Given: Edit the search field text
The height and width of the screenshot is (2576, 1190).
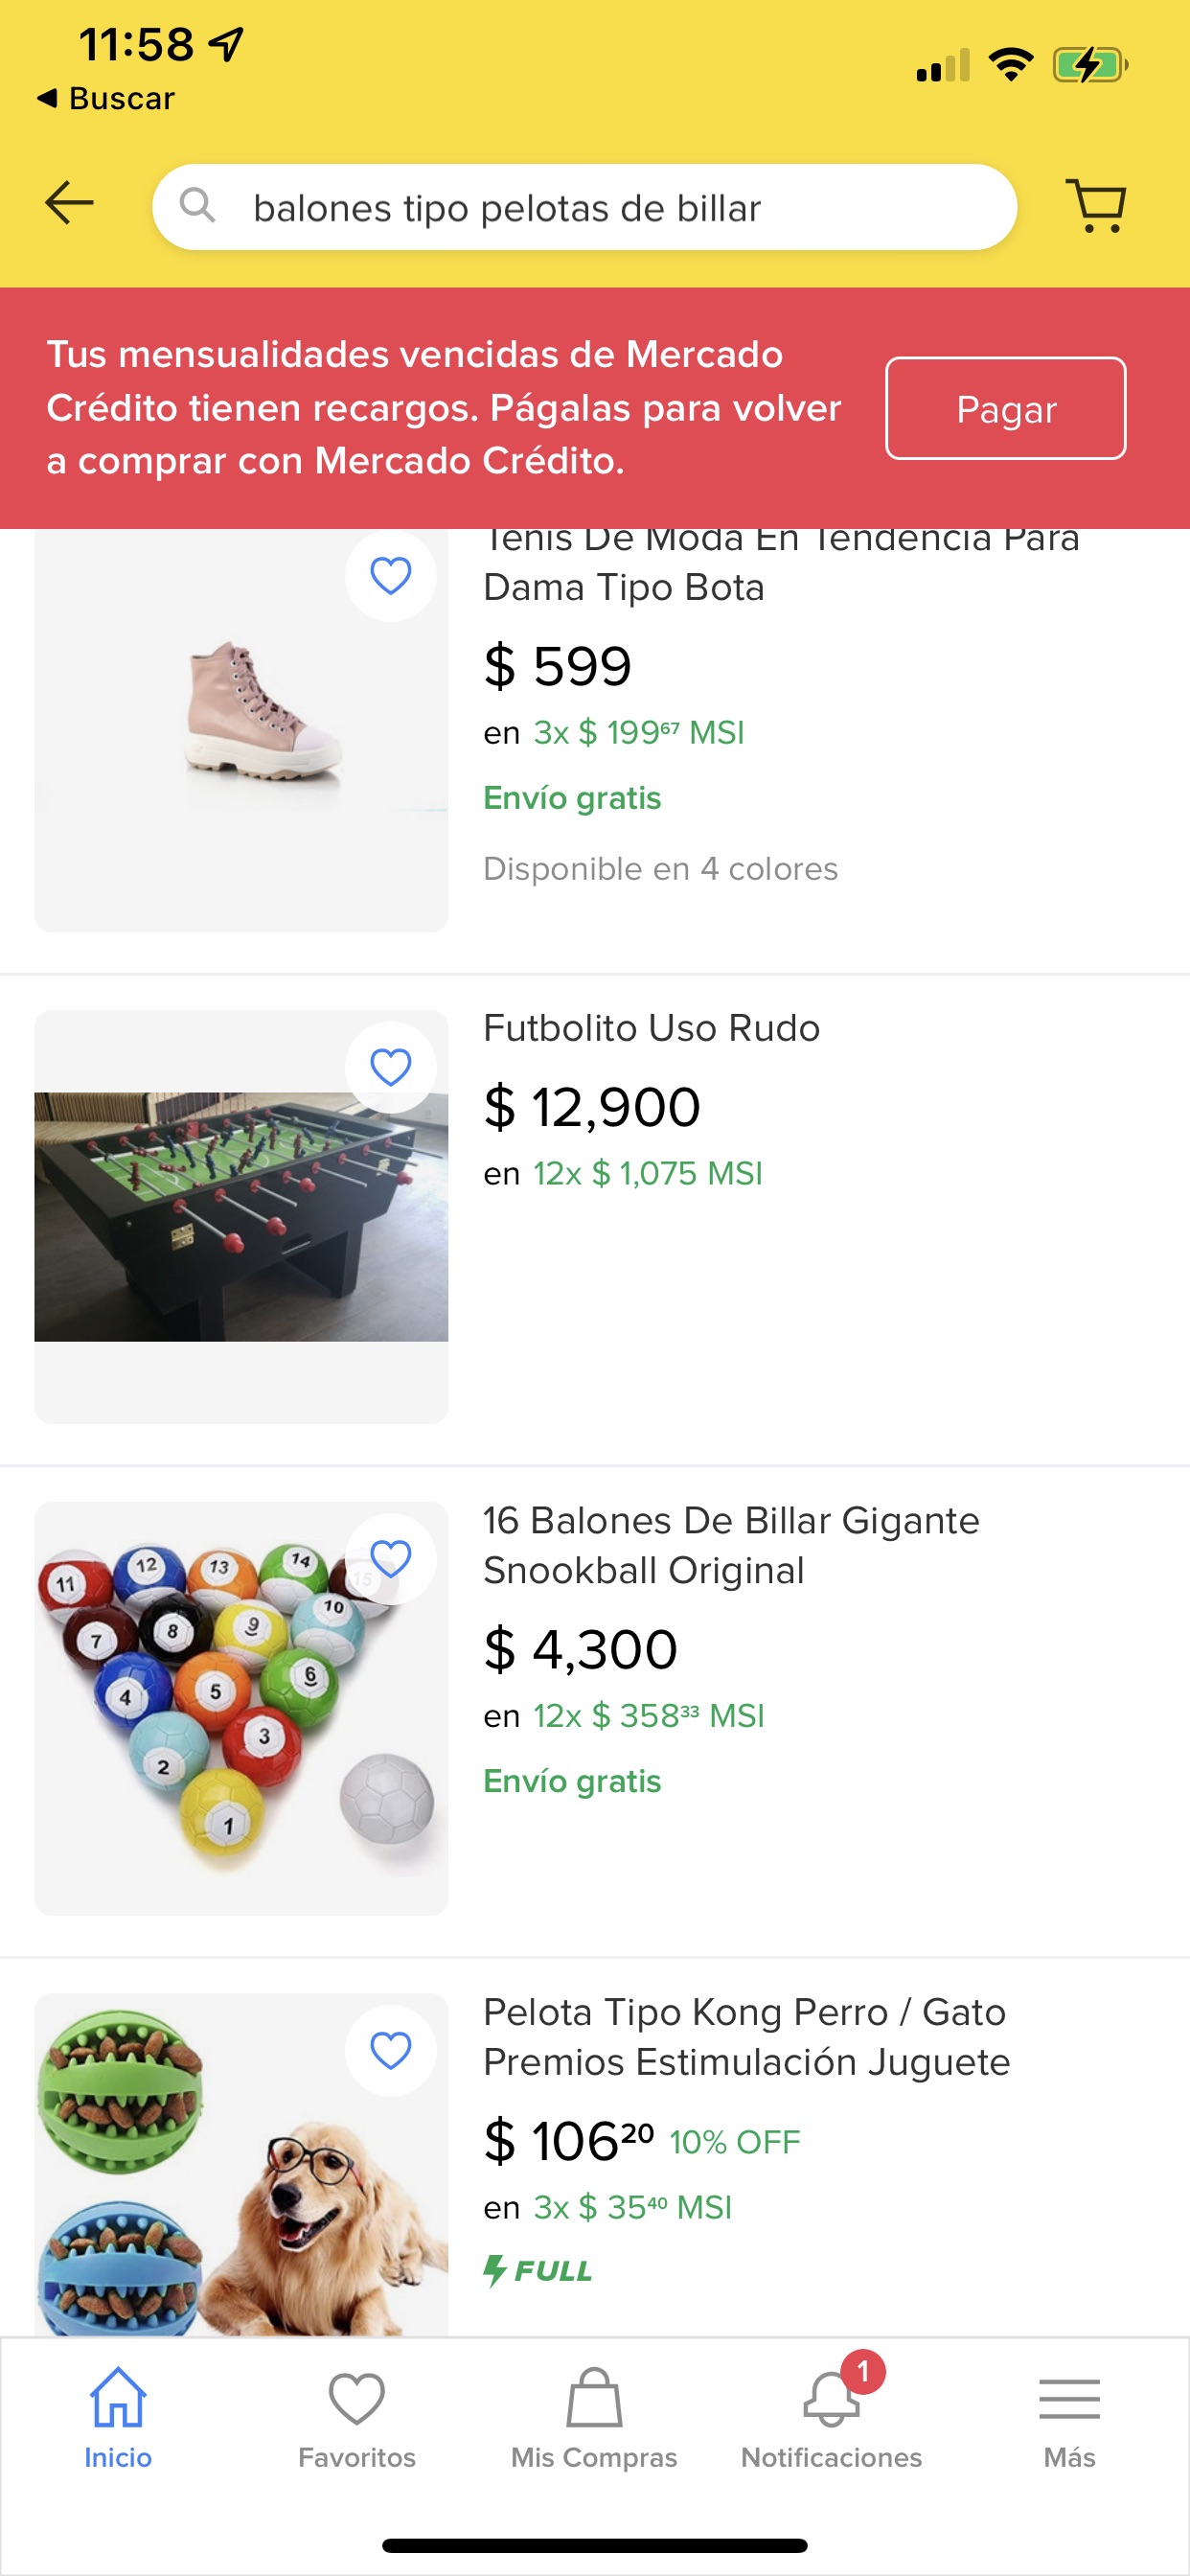Looking at the screenshot, I should point(600,208).
